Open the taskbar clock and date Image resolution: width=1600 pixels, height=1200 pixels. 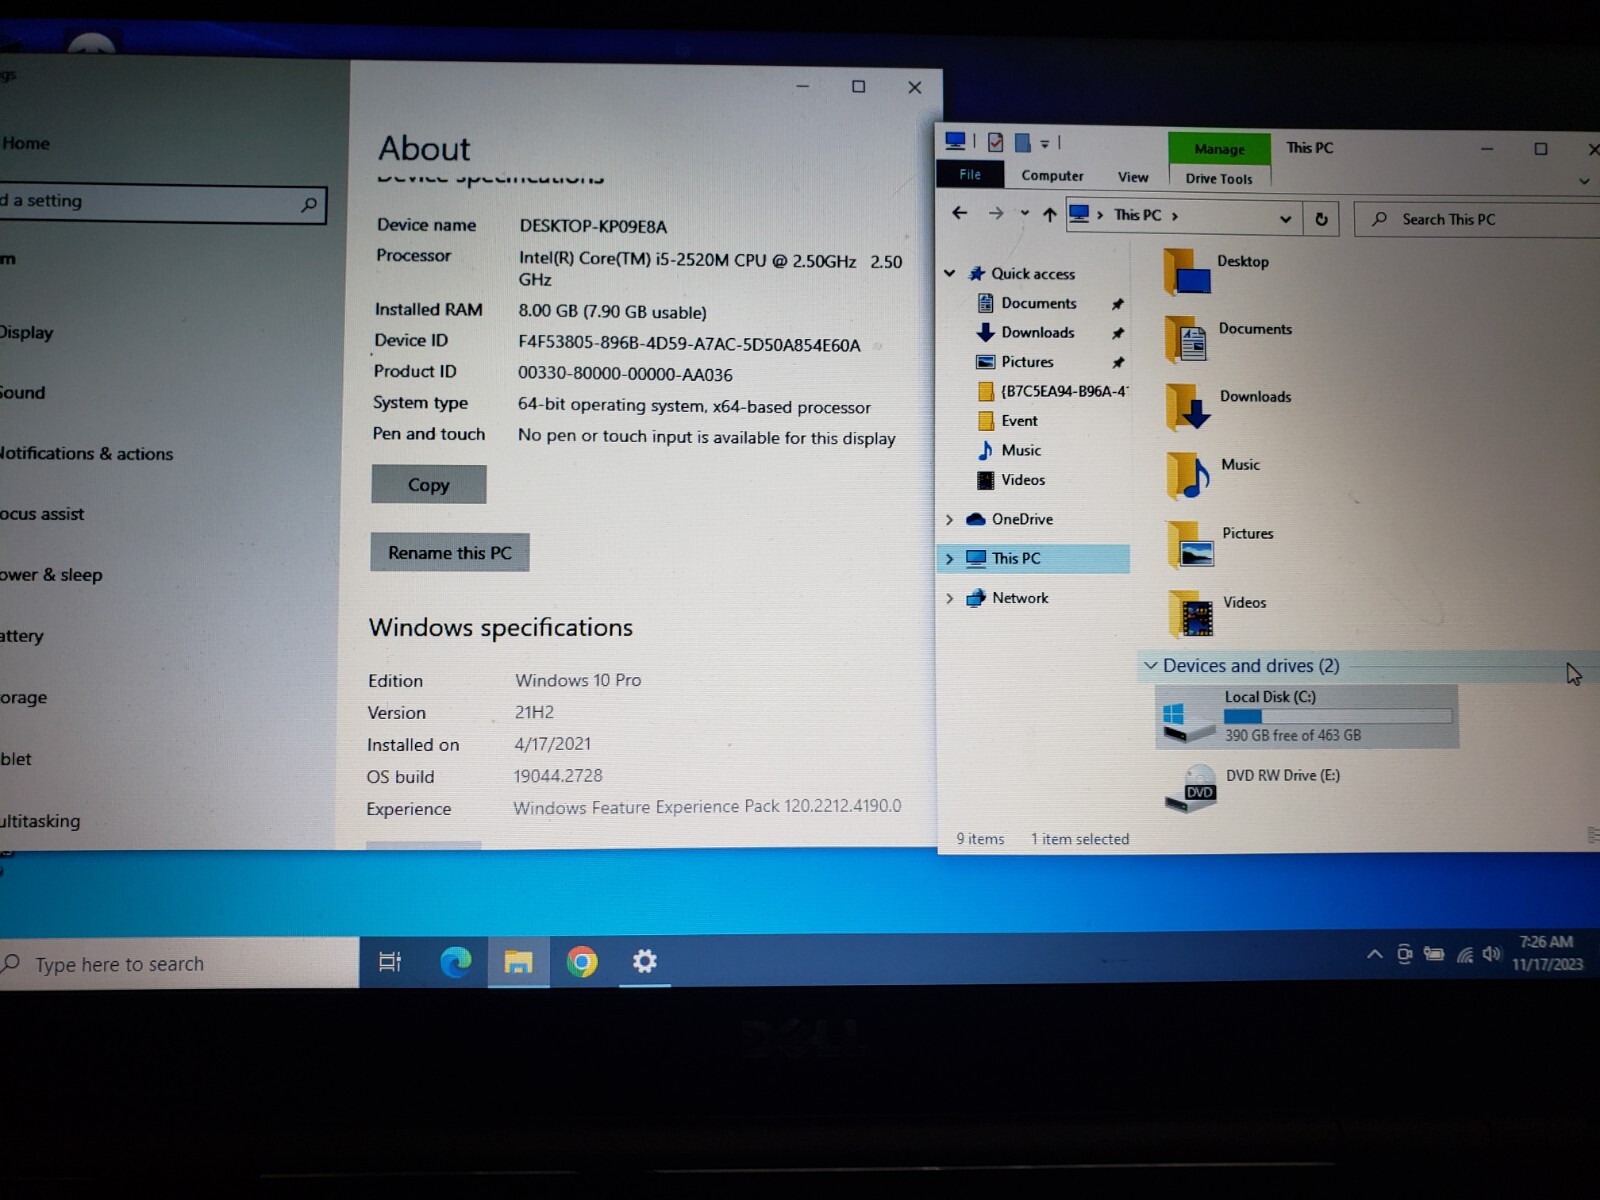(1547, 953)
